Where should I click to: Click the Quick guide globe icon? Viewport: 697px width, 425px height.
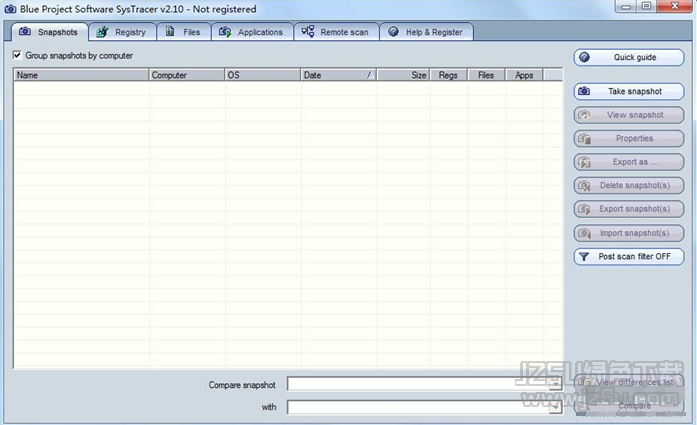pyautogui.click(x=585, y=57)
